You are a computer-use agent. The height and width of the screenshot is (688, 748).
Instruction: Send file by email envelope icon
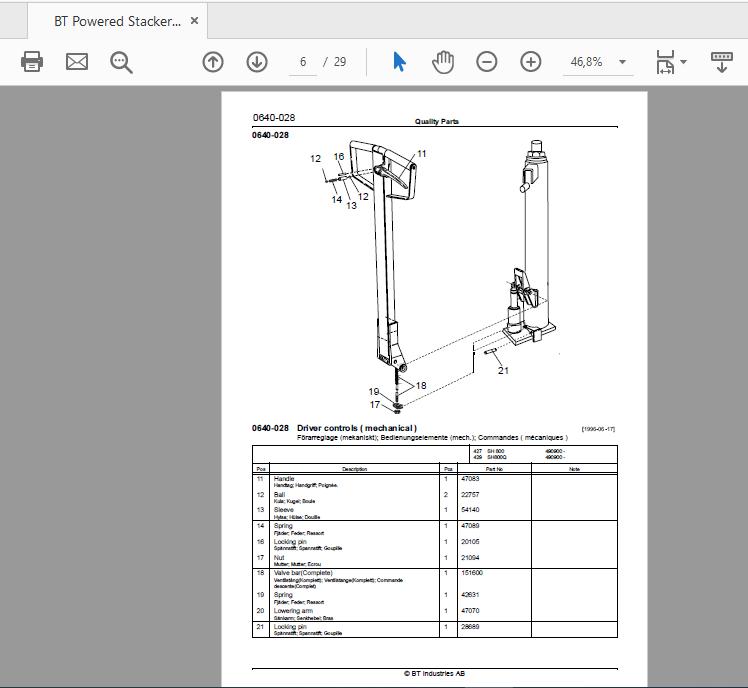coord(77,62)
